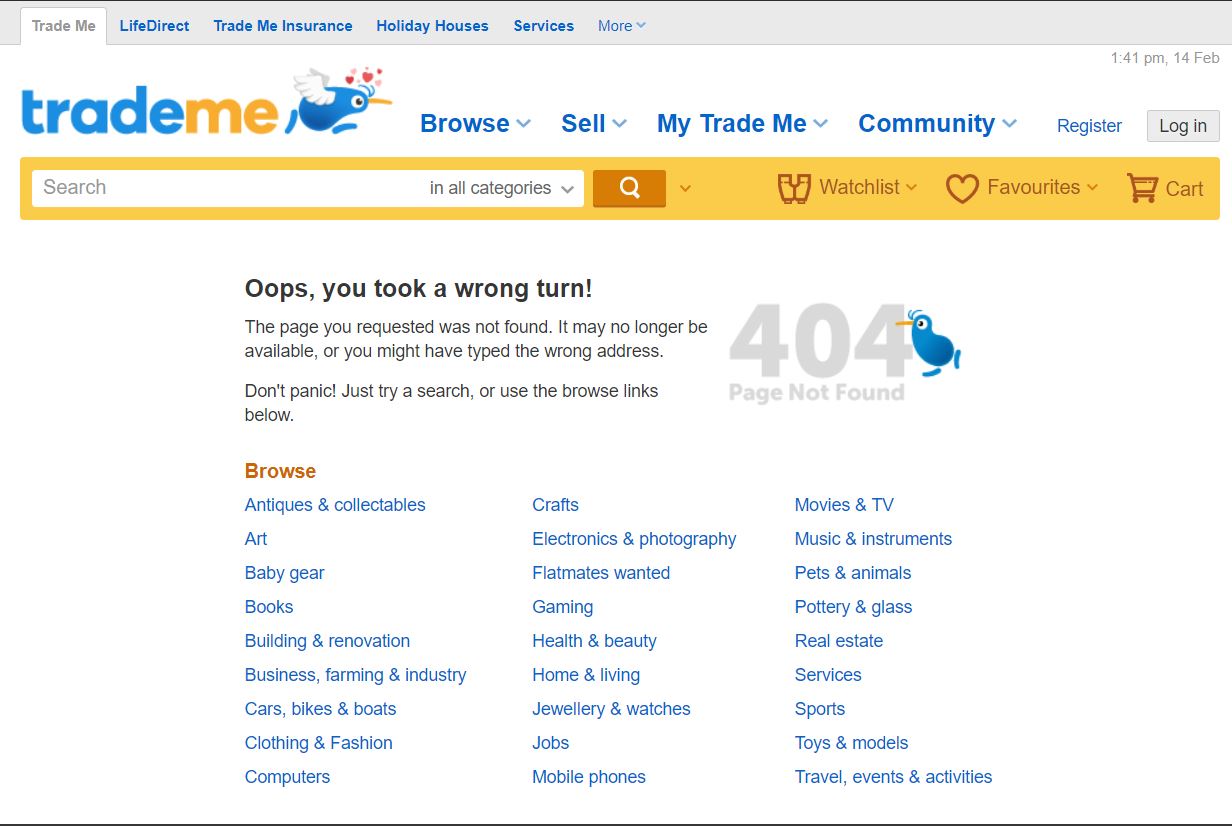Expand the Watchlist dropdown

(911, 187)
